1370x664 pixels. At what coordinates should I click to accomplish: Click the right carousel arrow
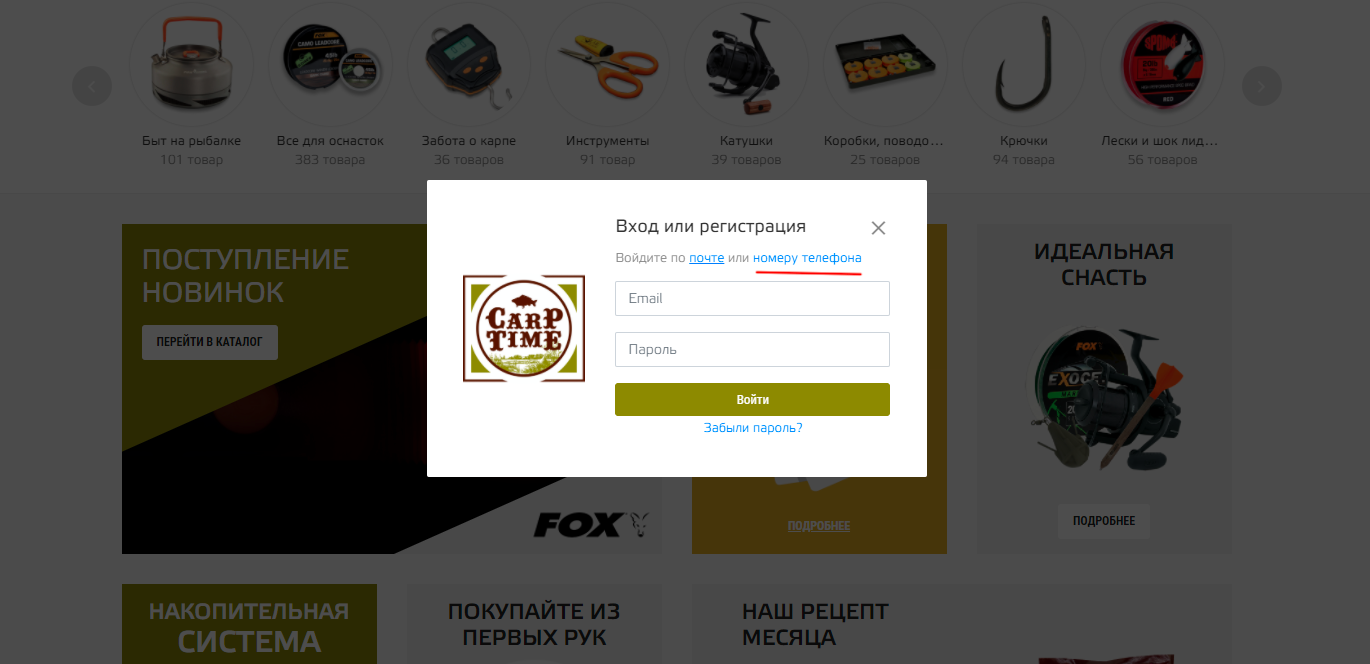click(x=1261, y=86)
